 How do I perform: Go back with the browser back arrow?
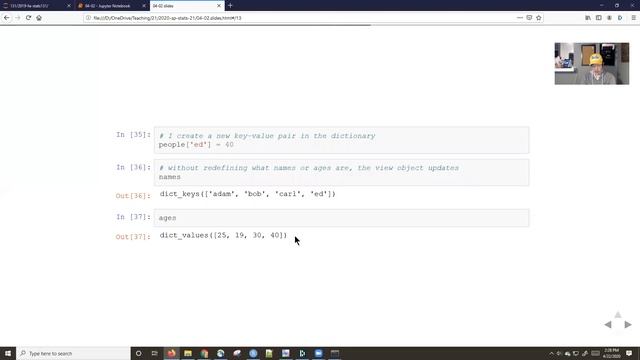7,18
